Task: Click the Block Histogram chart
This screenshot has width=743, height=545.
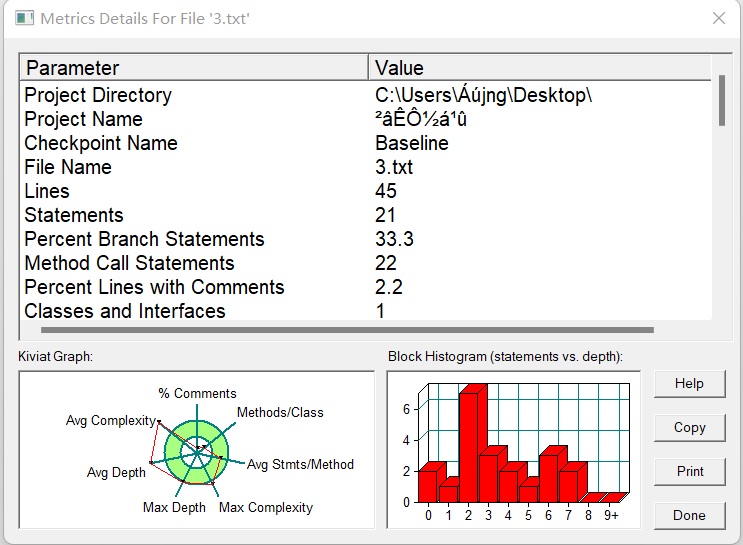Action: 514,450
